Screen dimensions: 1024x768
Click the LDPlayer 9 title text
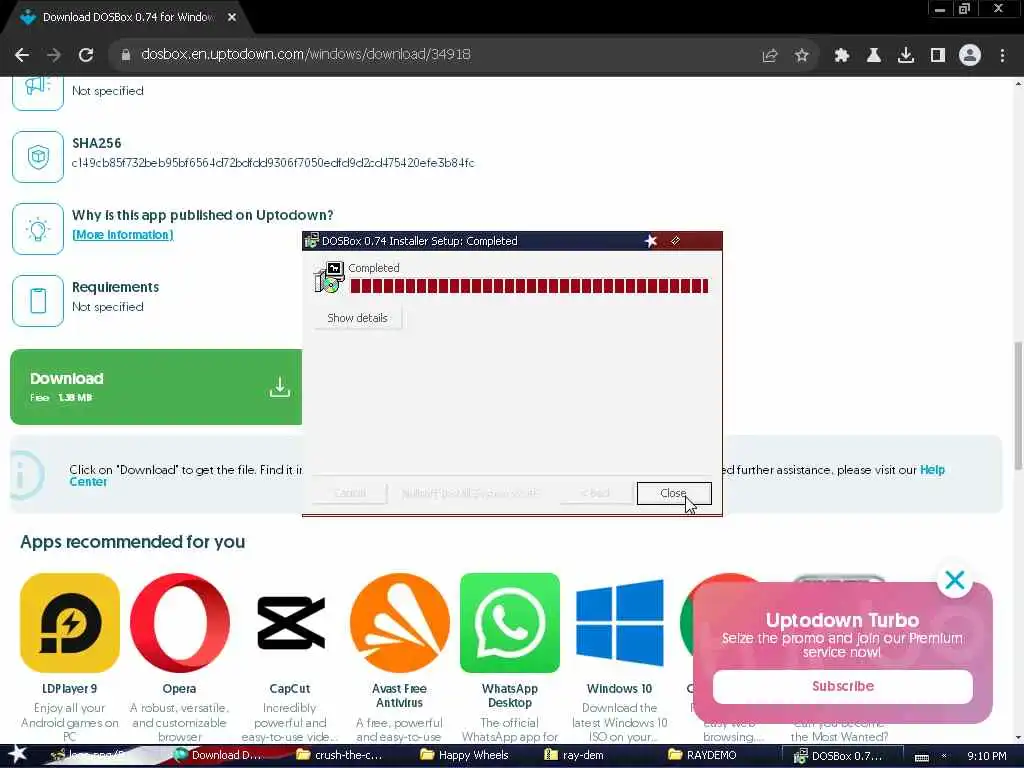pos(70,688)
